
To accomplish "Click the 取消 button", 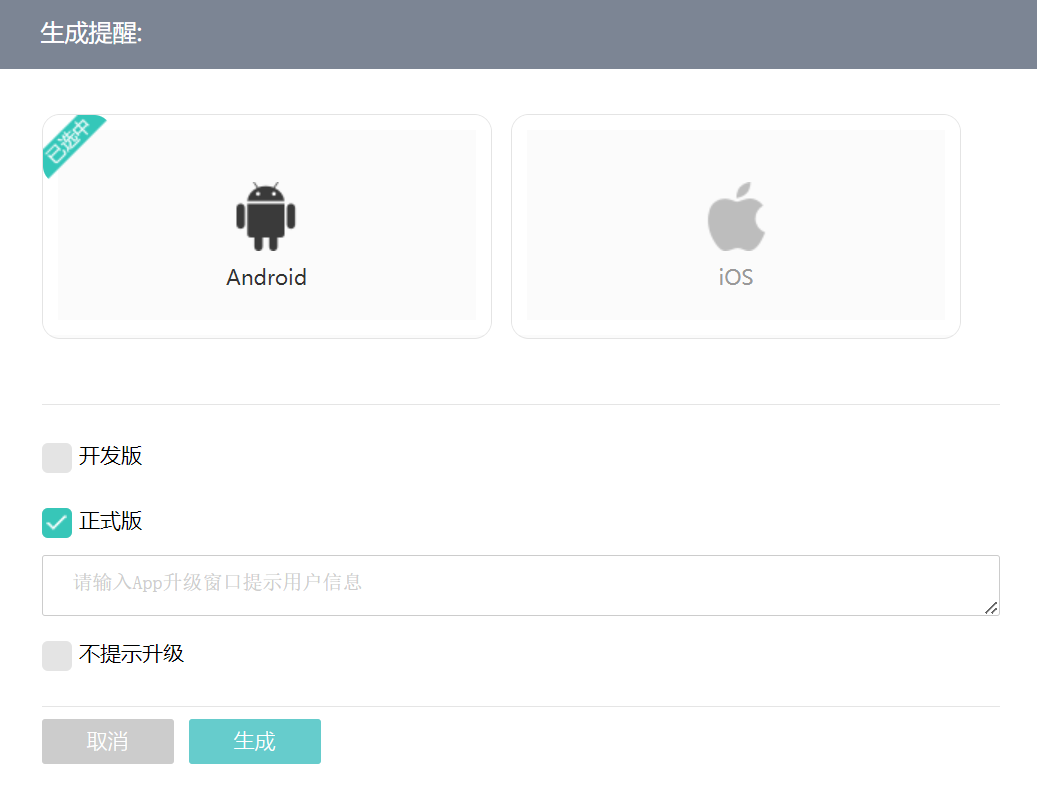I will [x=108, y=741].
